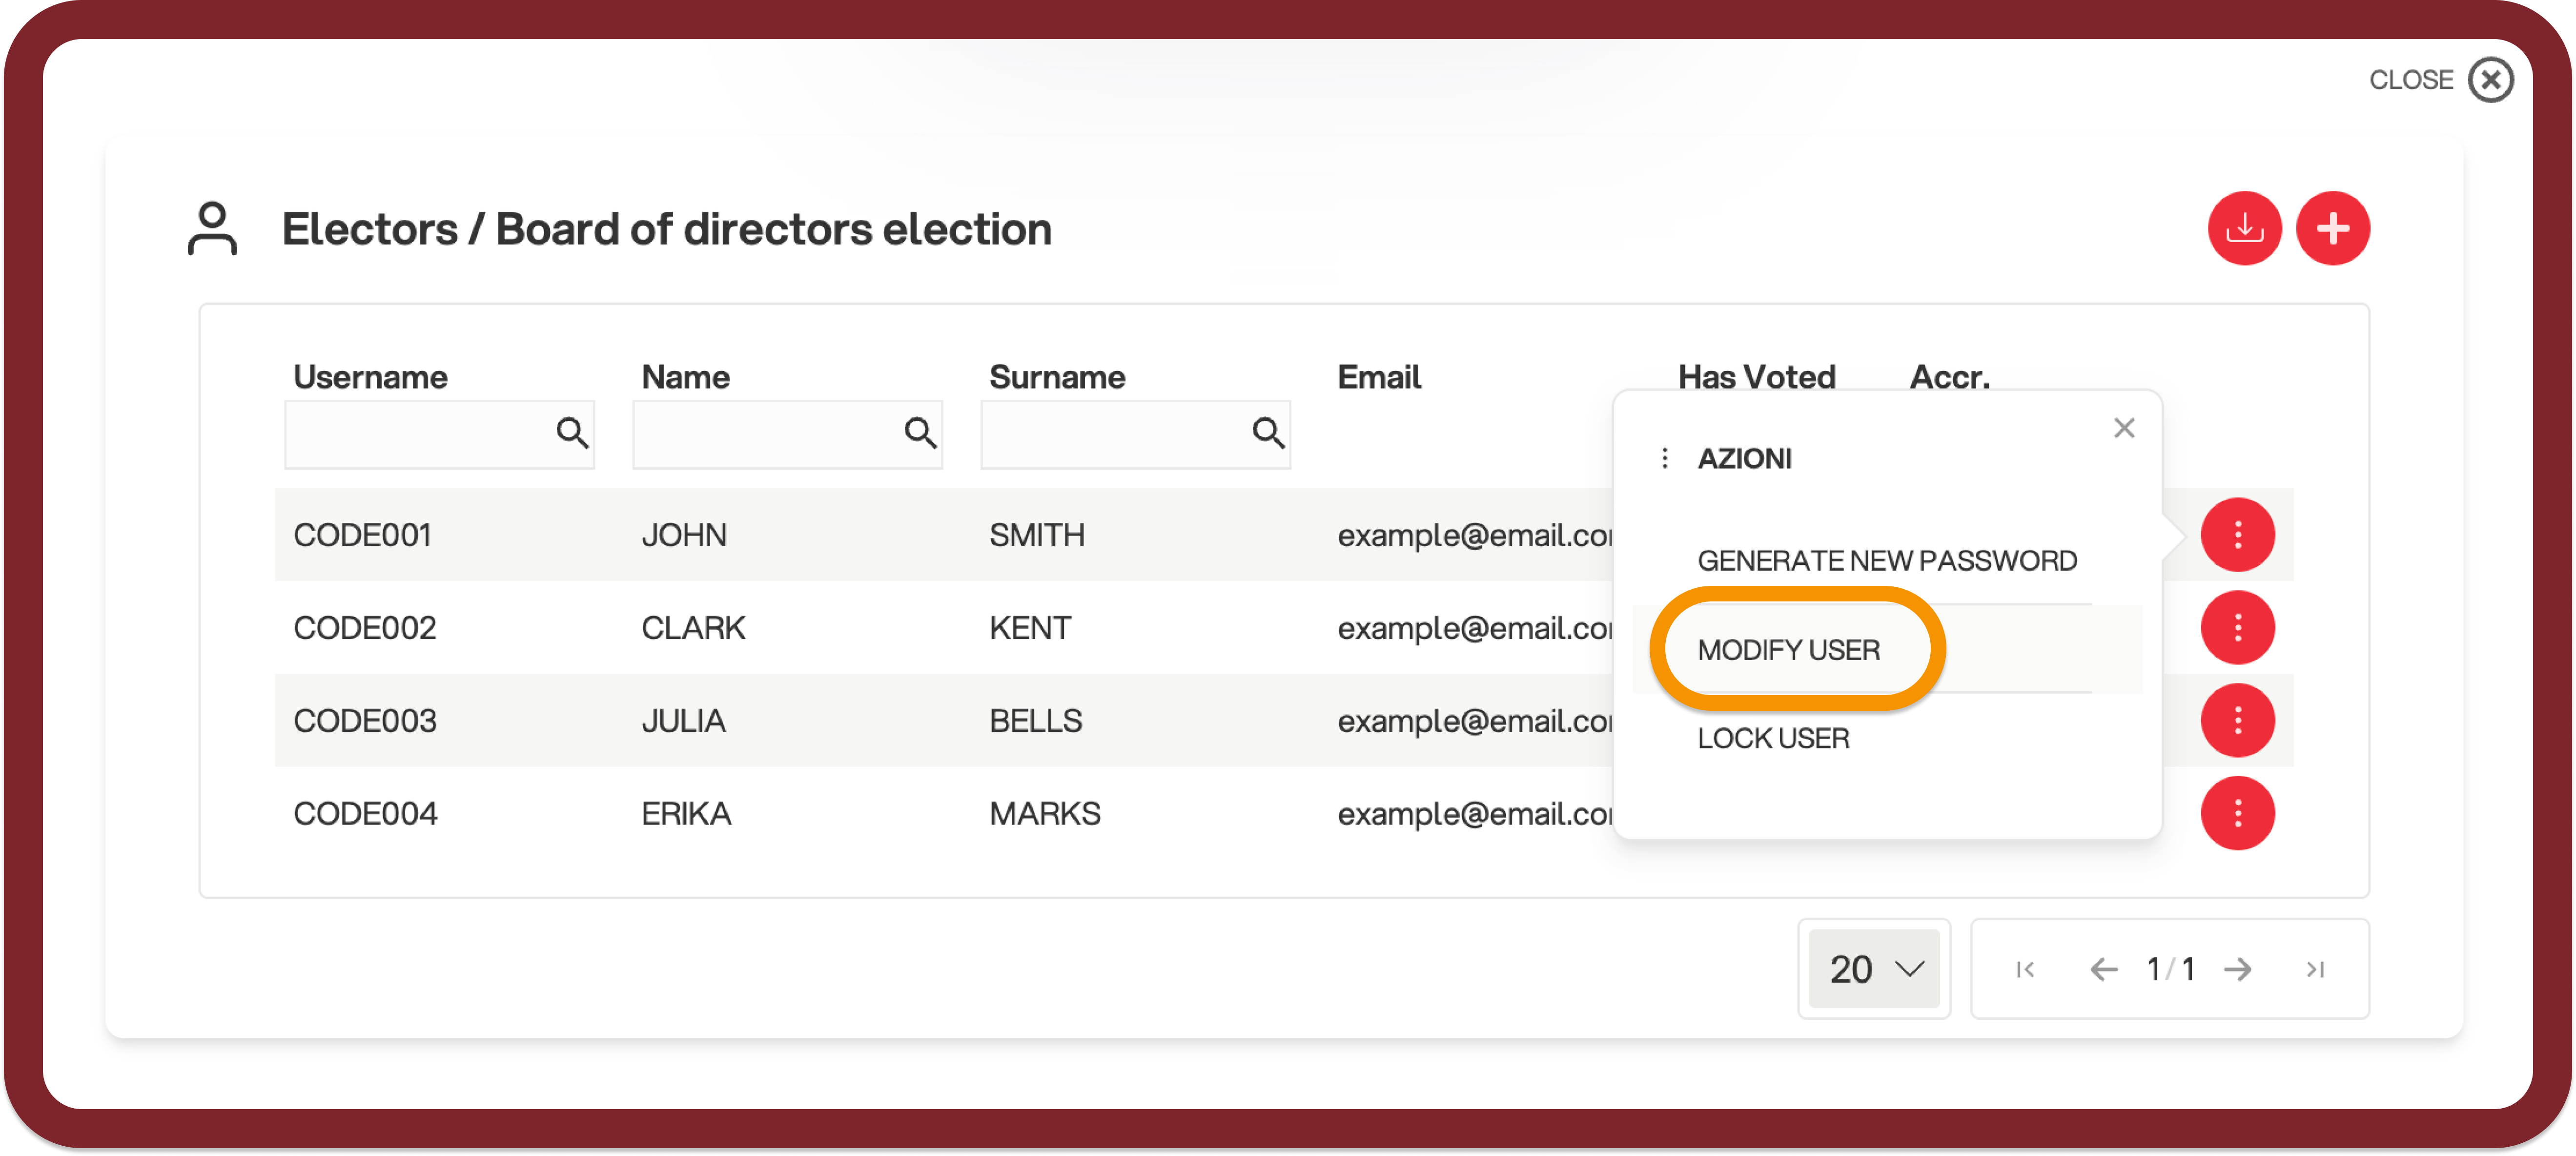The width and height of the screenshot is (2576, 1156).
Task: Select Generate New Password from menu
Action: click(x=1886, y=560)
